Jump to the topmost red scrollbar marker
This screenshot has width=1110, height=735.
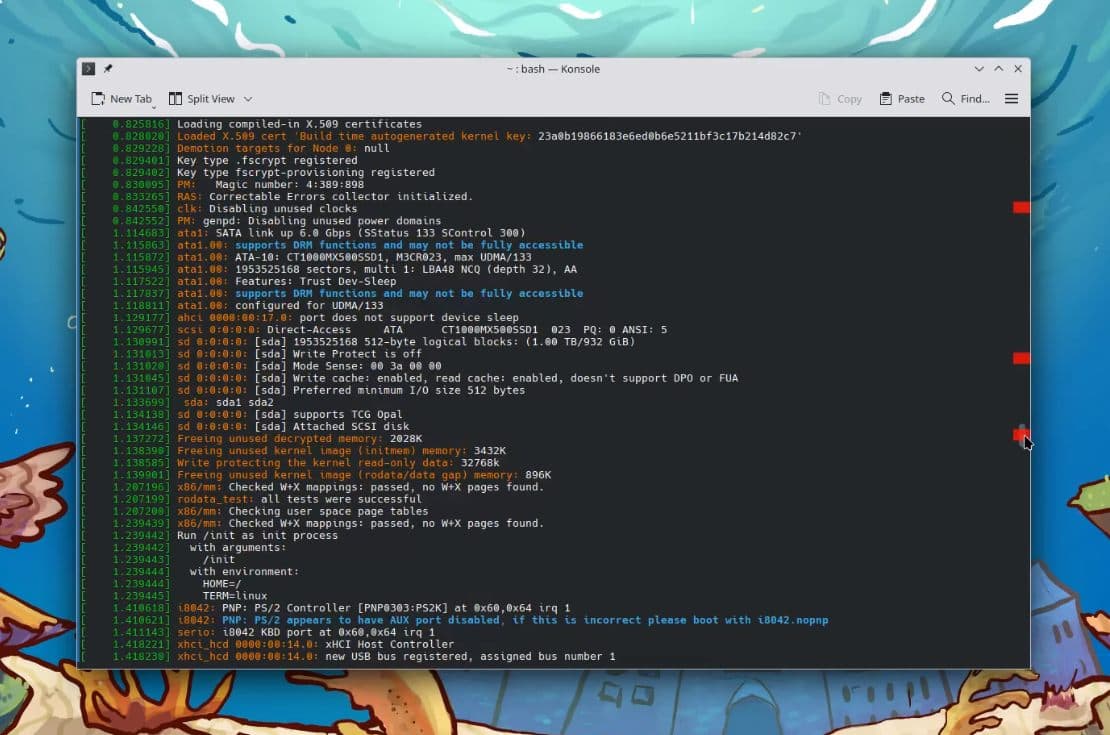point(1021,207)
